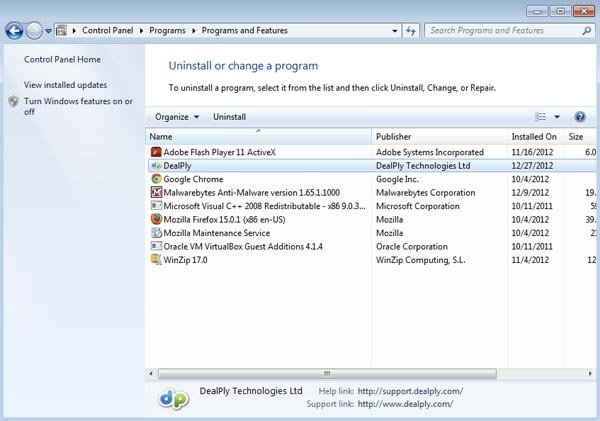Click the help question mark icon
The image size is (600, 421).
tap(580, 117)
